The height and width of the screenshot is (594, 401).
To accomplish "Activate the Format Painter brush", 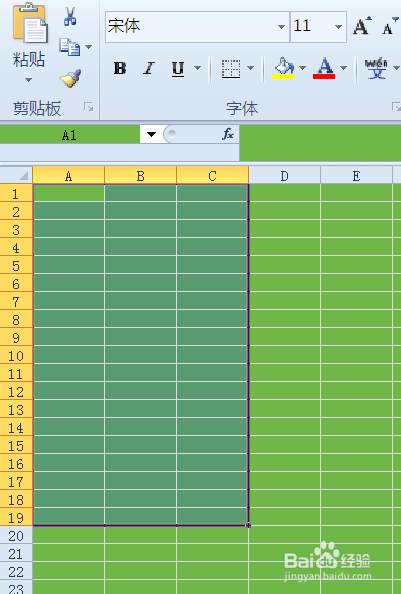I will [x=70, y=78].
